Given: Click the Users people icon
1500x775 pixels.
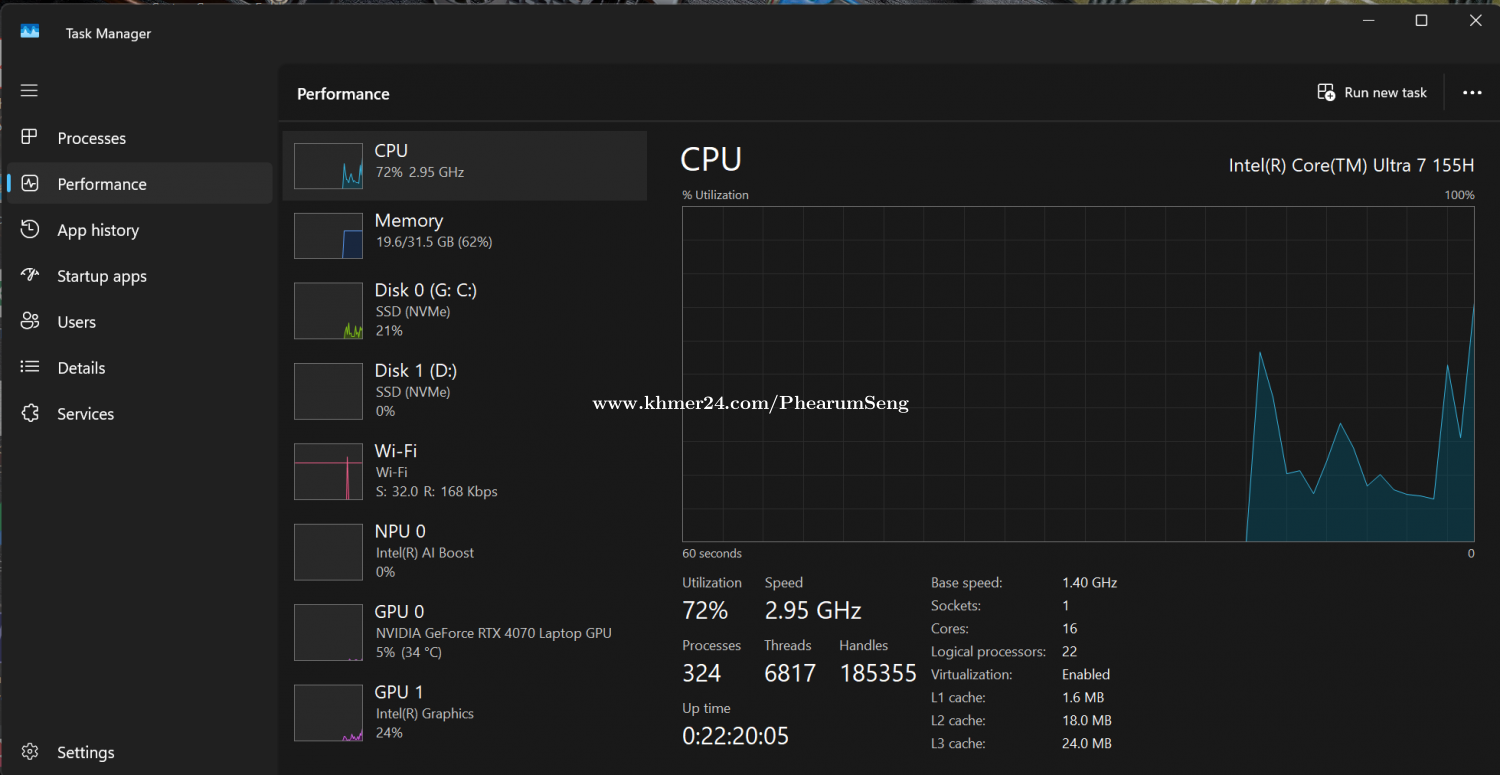Looking at the screenshot, I should [x=29, y=321].
